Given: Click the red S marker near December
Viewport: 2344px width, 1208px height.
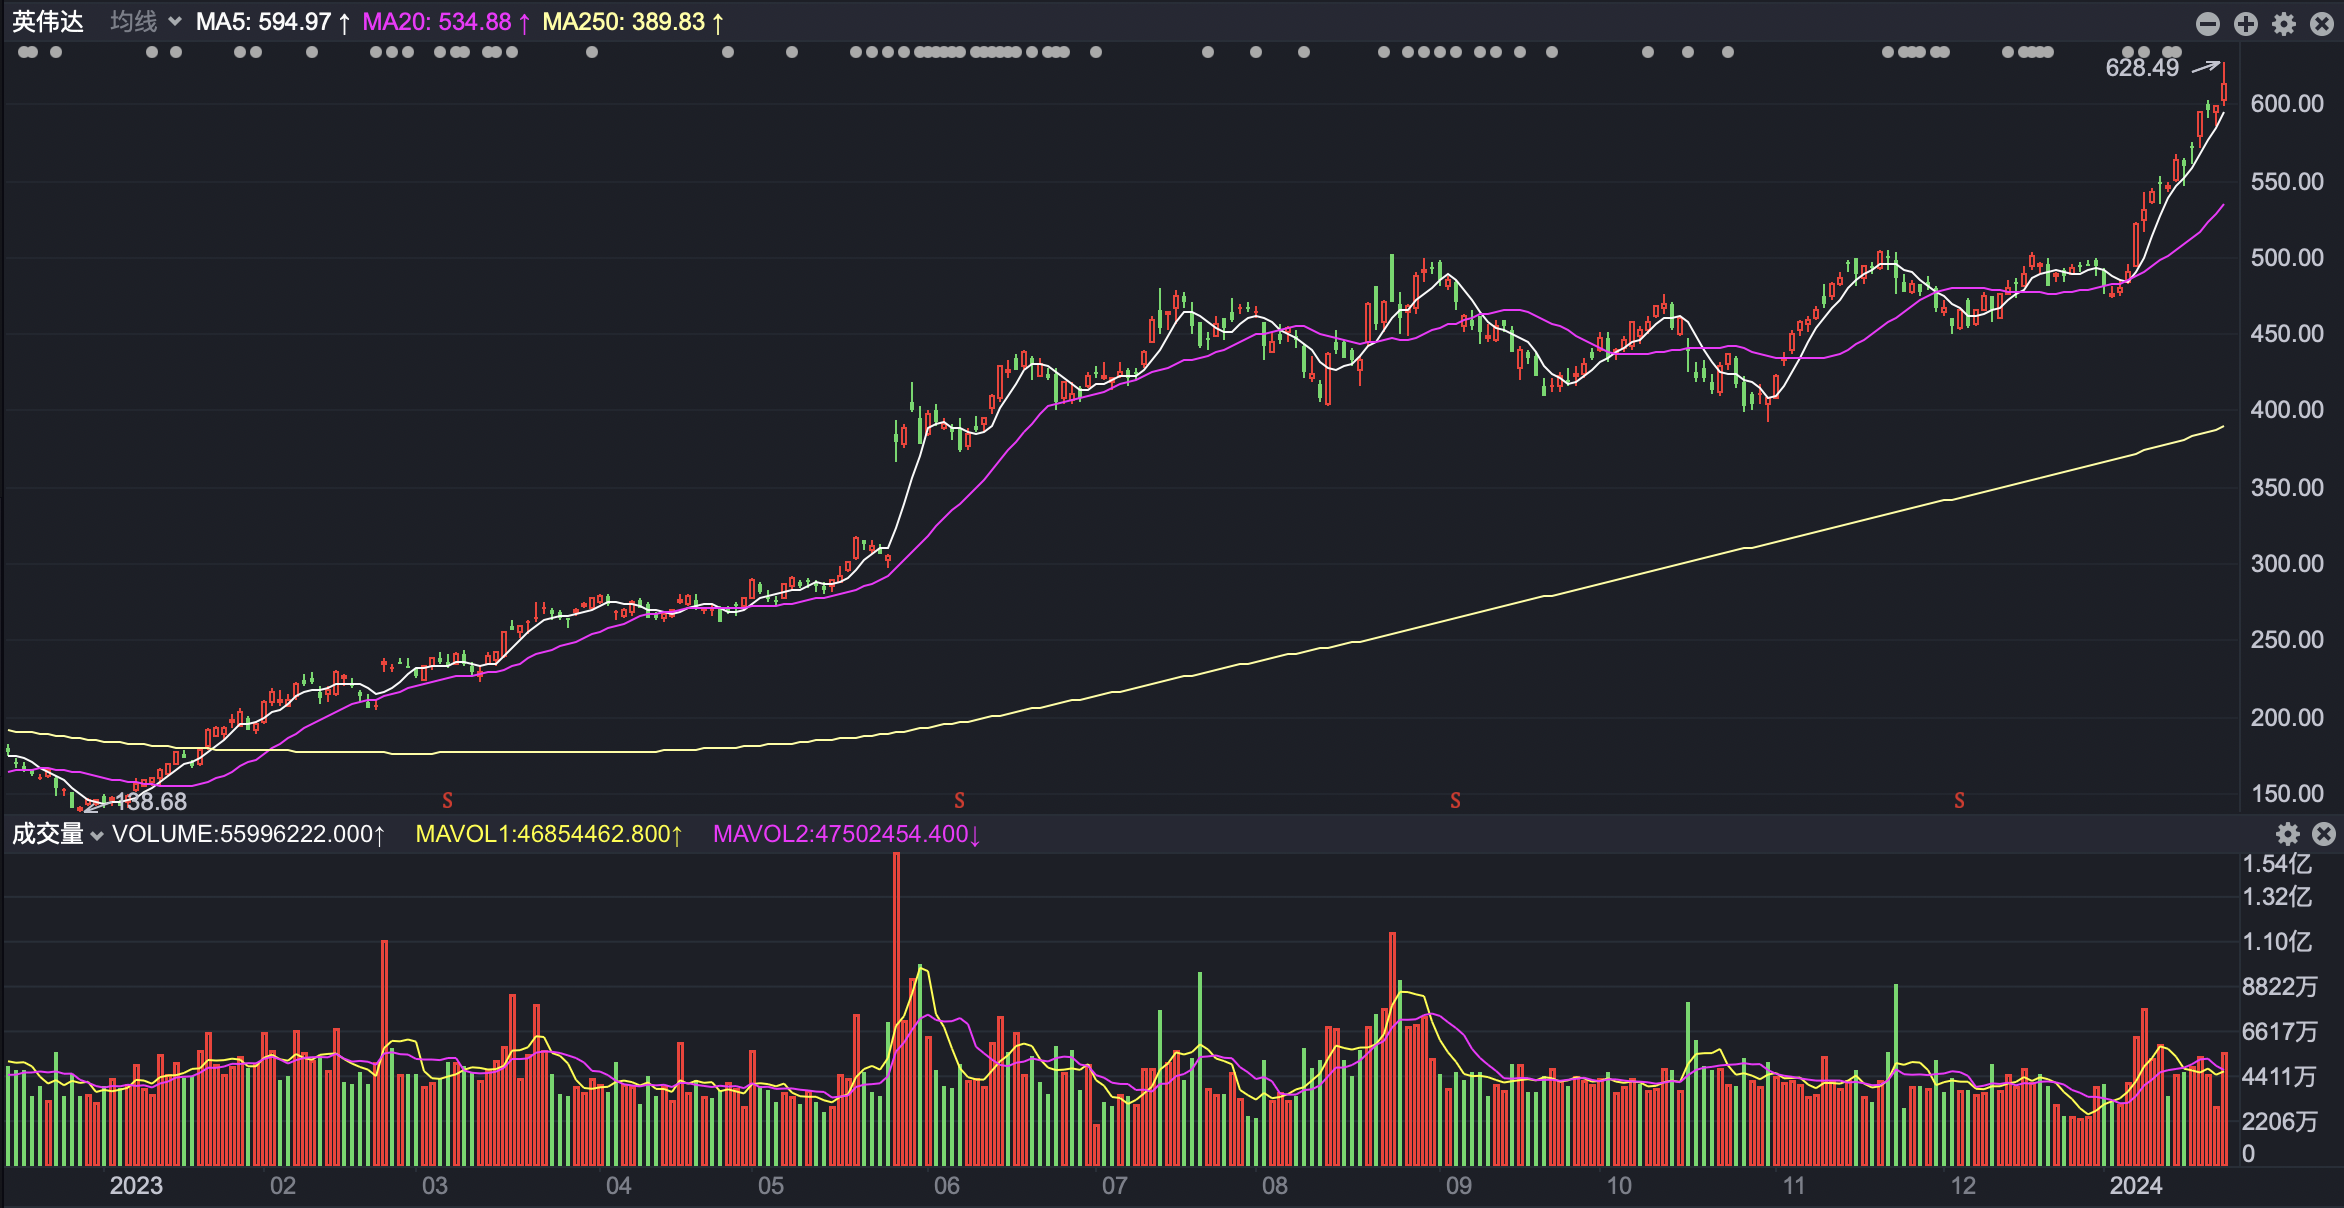Looking at the screenshot, I should (x=1960, y=801).
